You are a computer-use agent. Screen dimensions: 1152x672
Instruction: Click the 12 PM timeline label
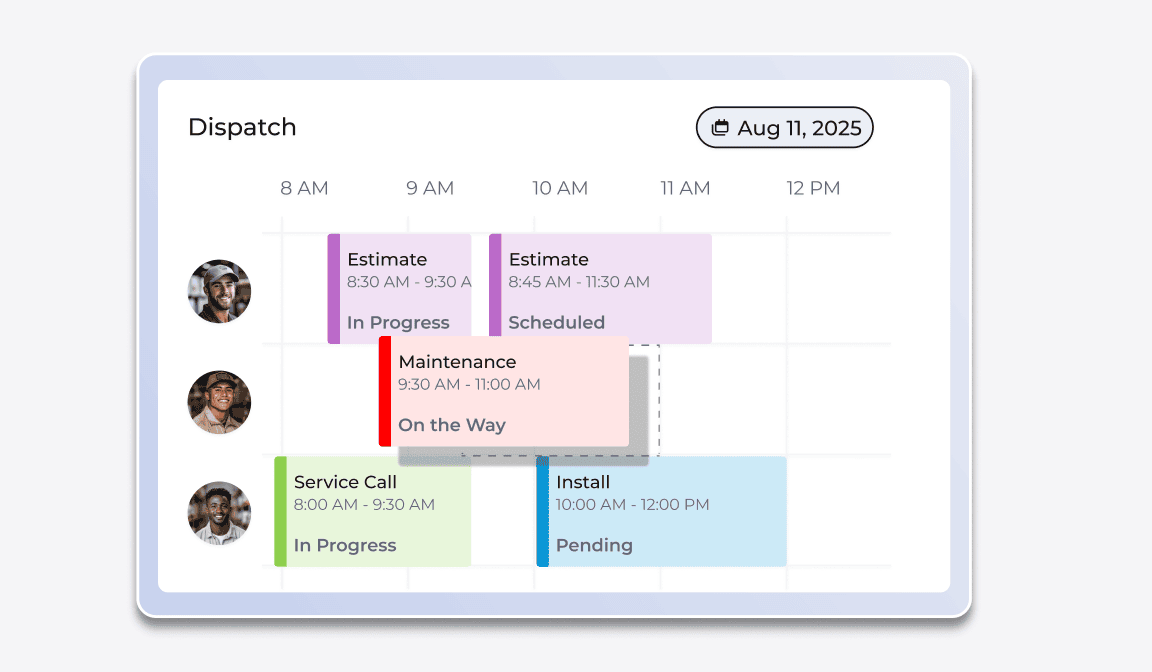(813, 188)
